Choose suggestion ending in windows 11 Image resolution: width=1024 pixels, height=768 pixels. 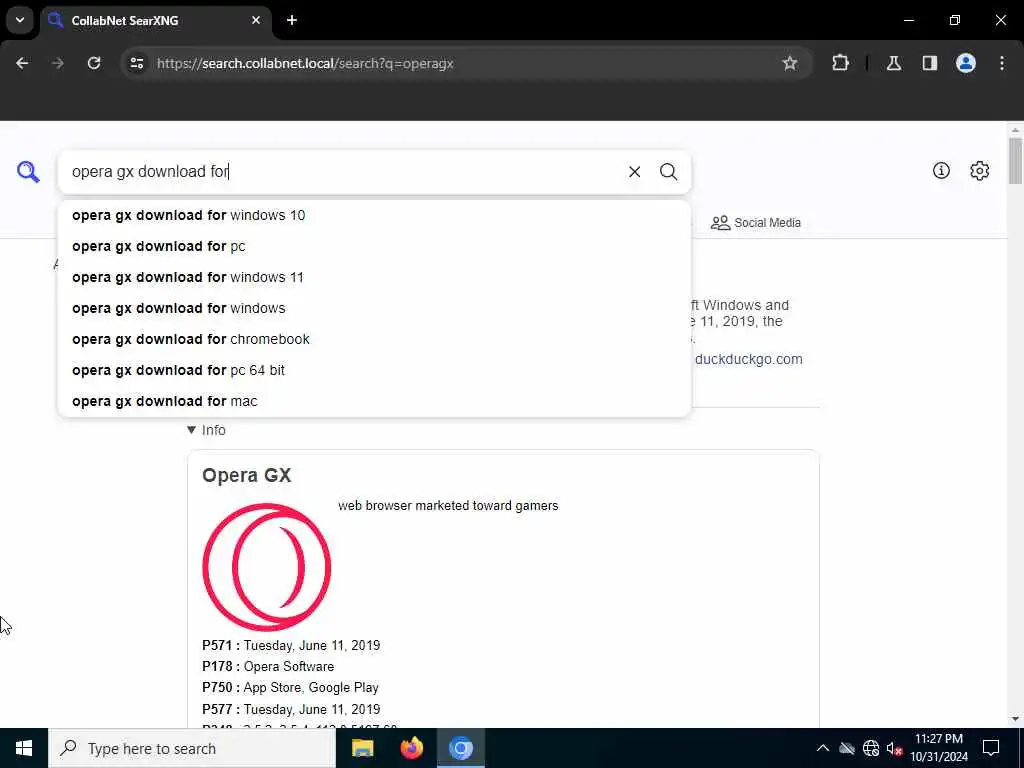374,278
